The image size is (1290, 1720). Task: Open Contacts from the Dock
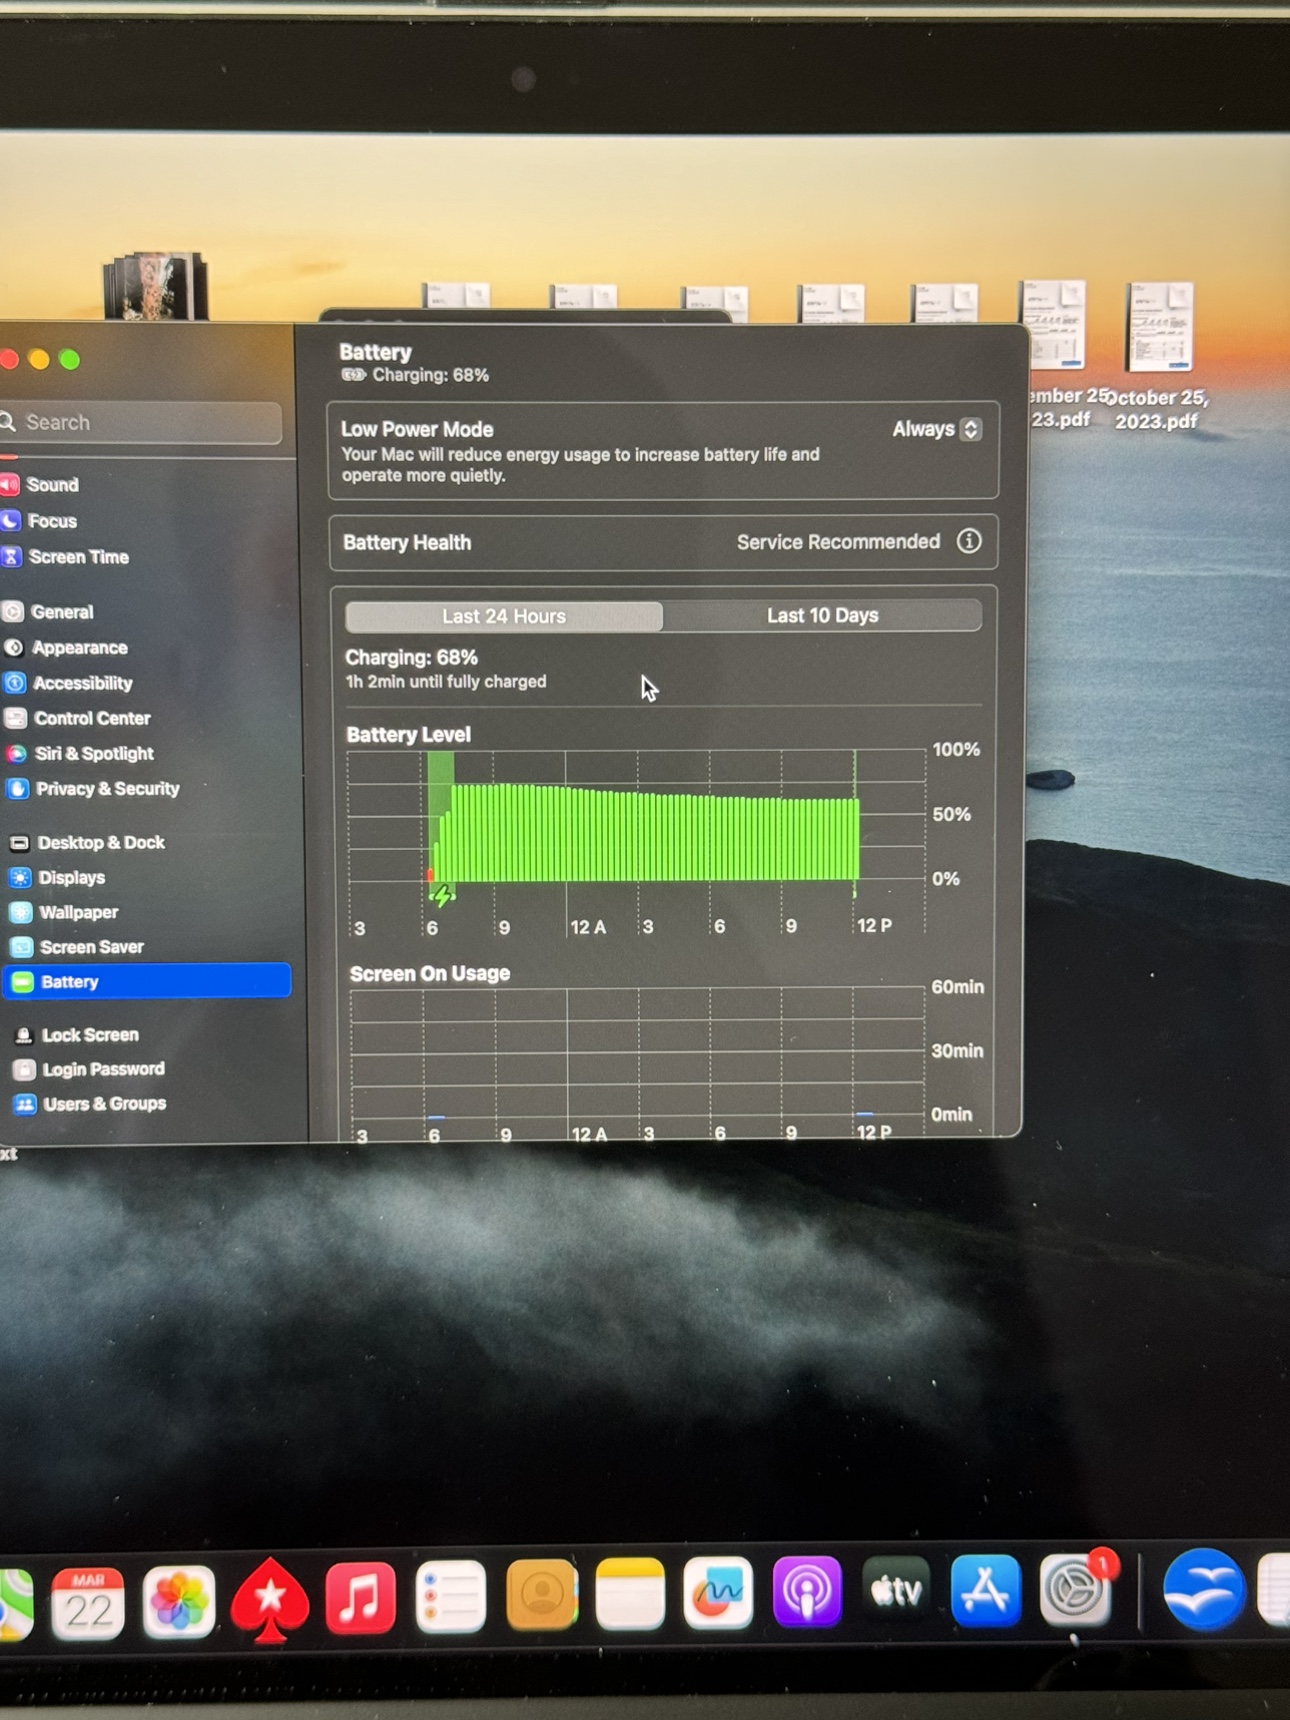(x=541, y=1595)
